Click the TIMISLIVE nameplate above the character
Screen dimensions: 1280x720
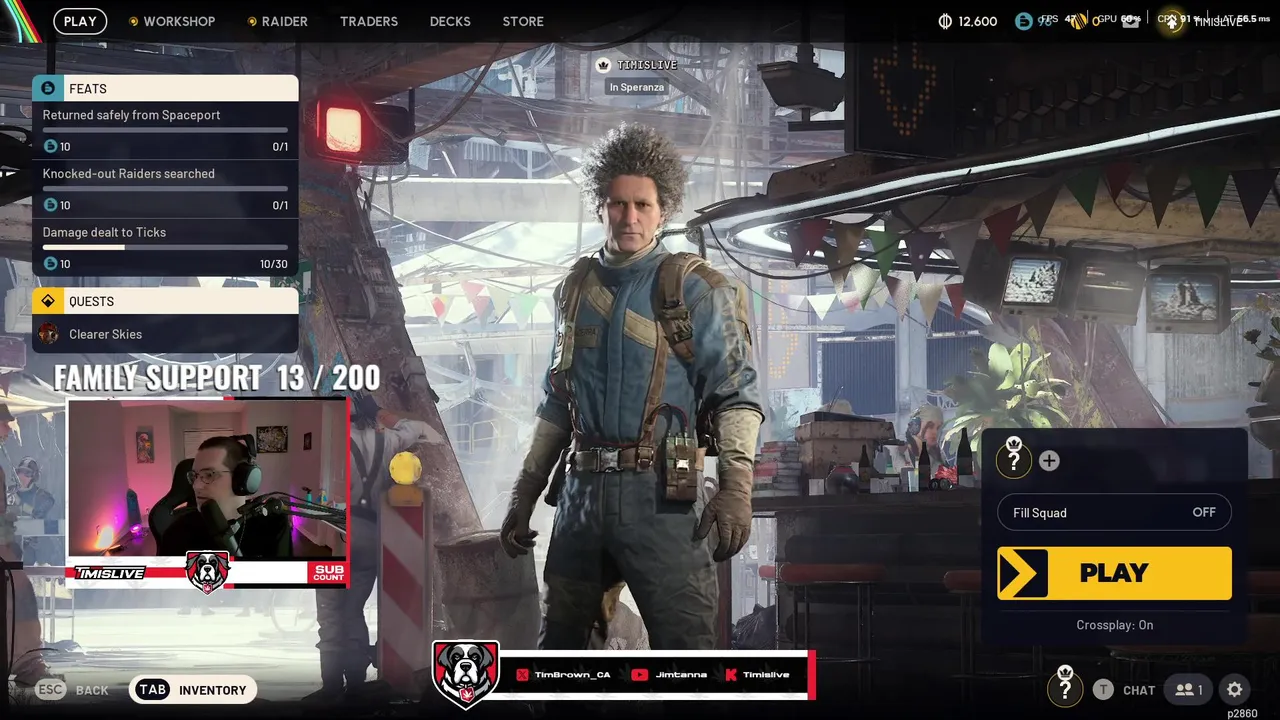click(x=647, y=65)
